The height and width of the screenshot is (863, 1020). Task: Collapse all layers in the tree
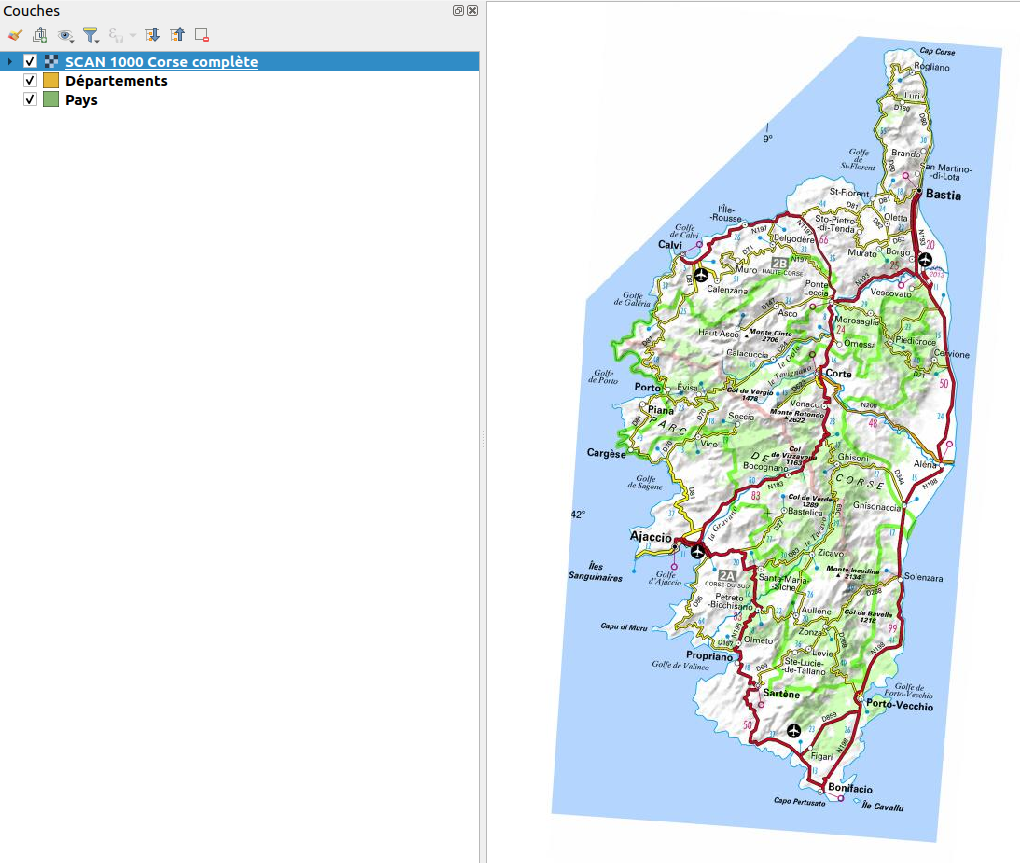(178, 35)
